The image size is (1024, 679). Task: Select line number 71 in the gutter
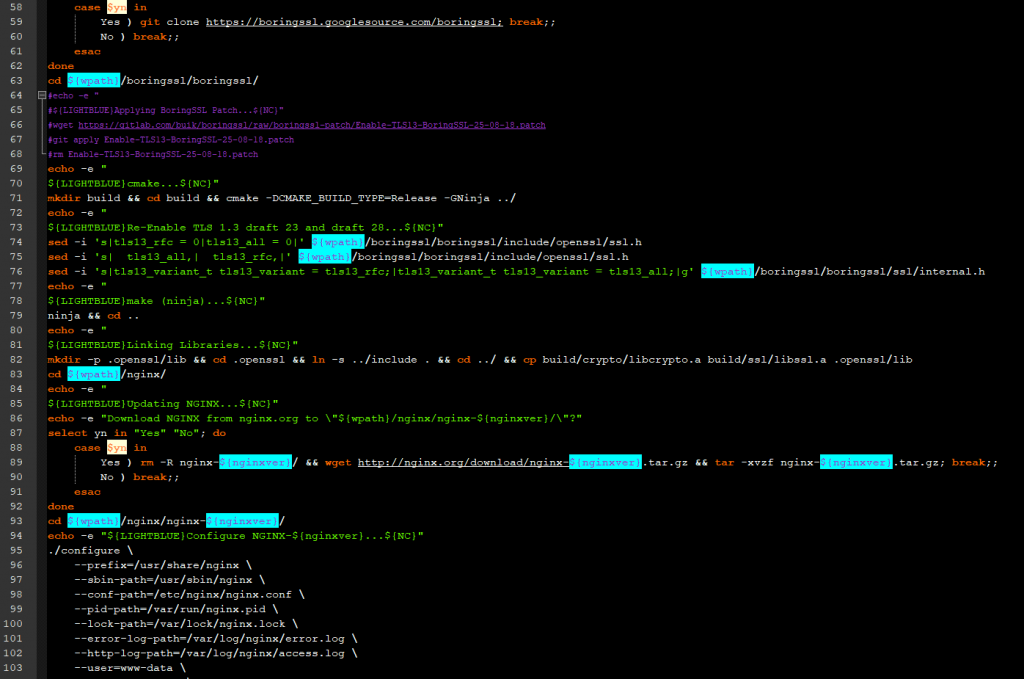click(x=15, y=198)
